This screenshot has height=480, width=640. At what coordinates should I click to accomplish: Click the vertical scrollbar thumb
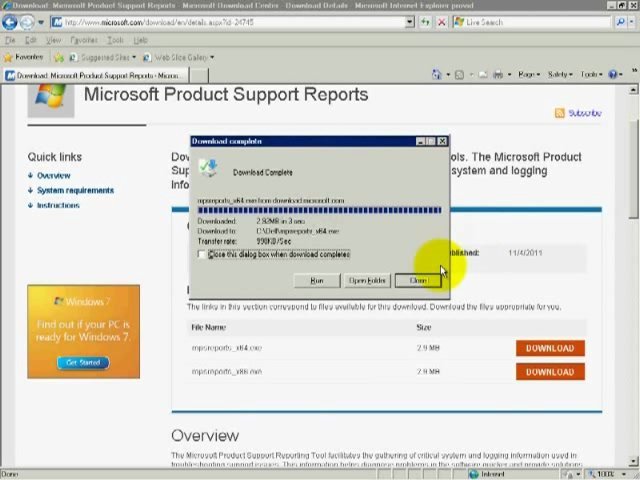click(633, 169)
